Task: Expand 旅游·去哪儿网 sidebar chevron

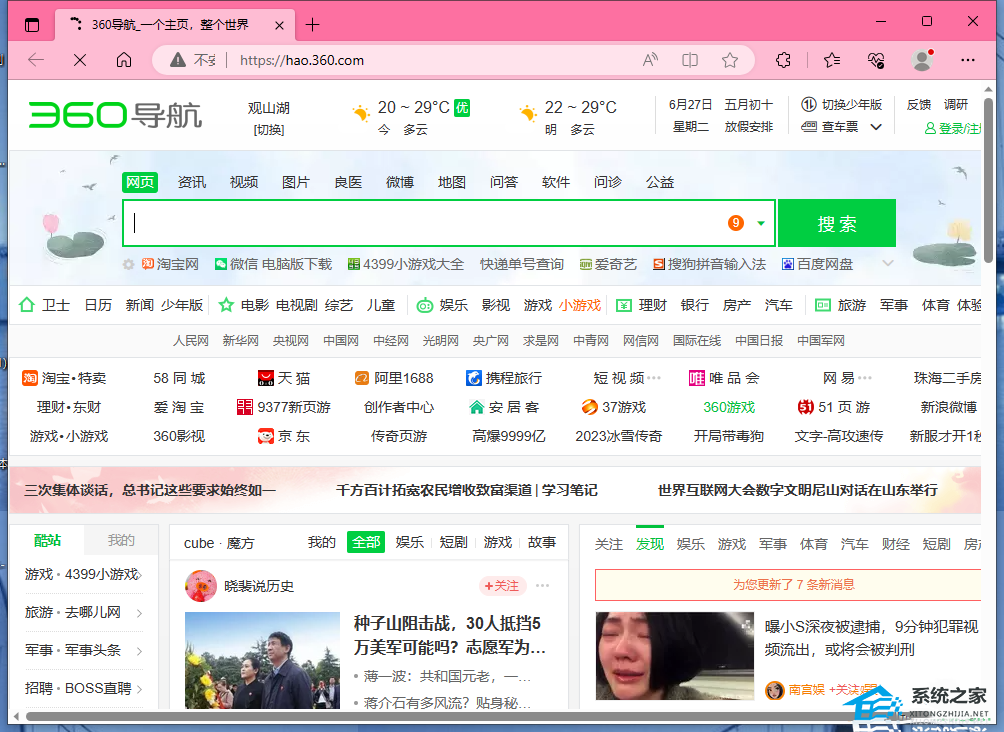Action: tap(140, 614)
